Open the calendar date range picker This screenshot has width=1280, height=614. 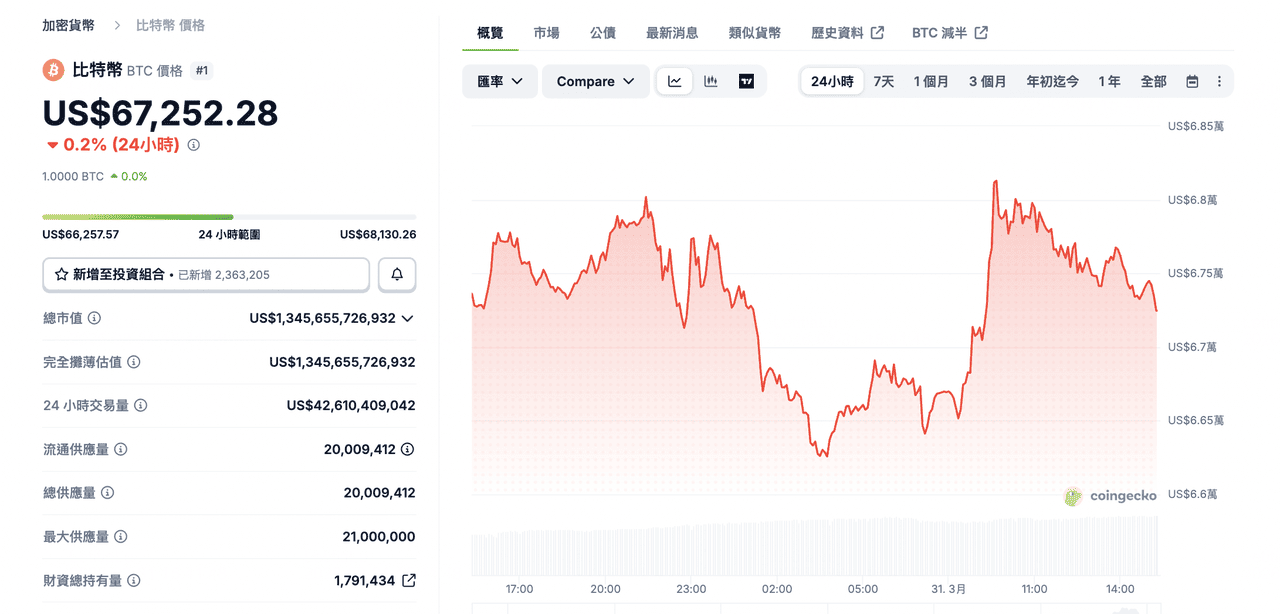(1192, 82)
